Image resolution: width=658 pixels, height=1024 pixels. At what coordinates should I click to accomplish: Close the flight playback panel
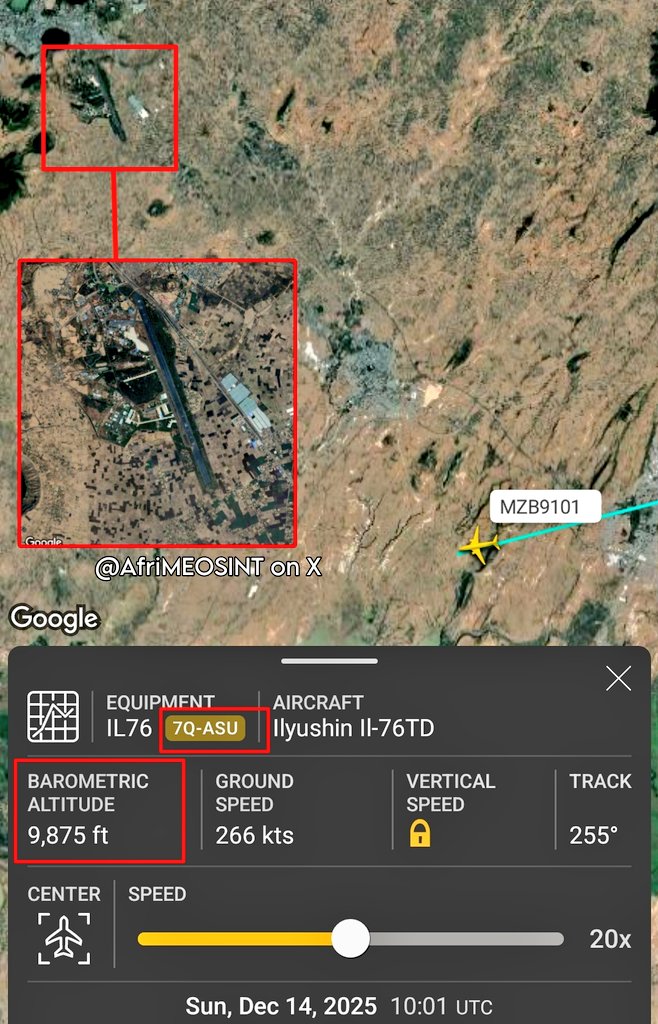click(618, 679)
